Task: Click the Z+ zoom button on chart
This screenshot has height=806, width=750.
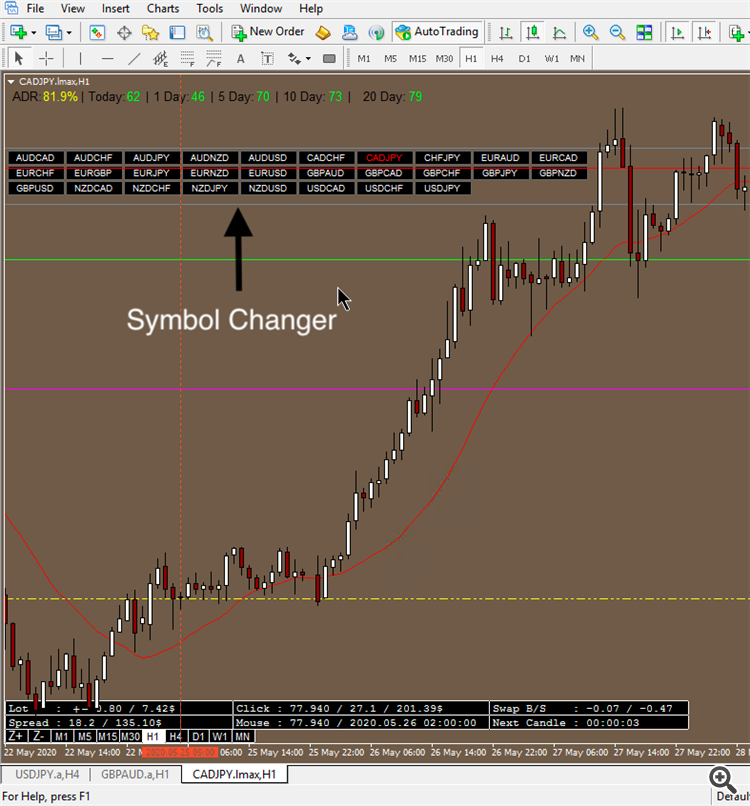Action: pyautogui.click(x=16, y=736)
